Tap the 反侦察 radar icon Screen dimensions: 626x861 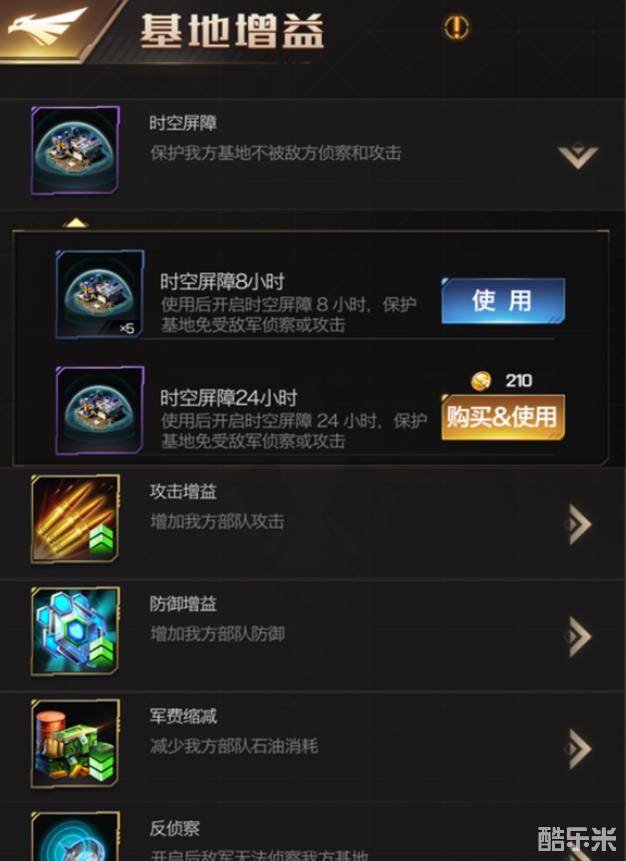click(75, 836)
